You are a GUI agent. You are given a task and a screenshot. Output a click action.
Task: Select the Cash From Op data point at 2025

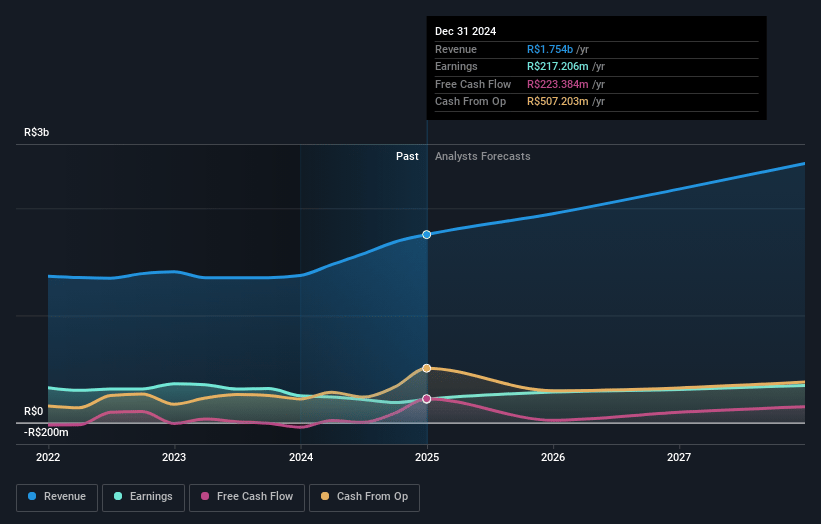(x=427, y=369)
